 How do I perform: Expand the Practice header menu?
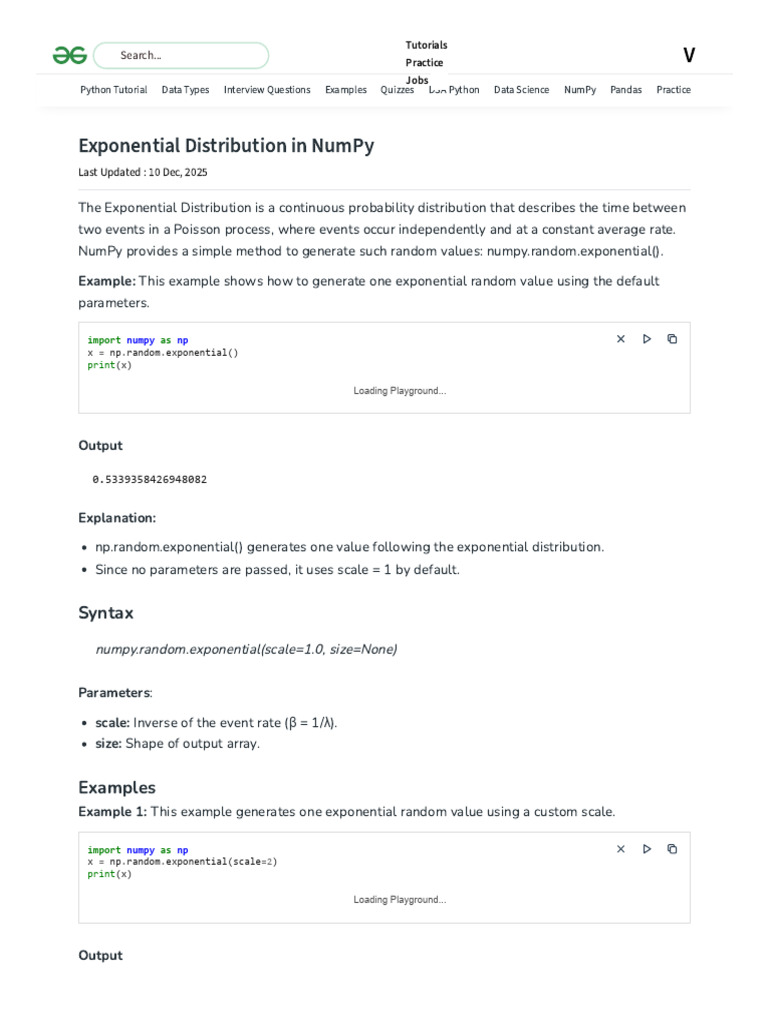[x=424, y=63]
